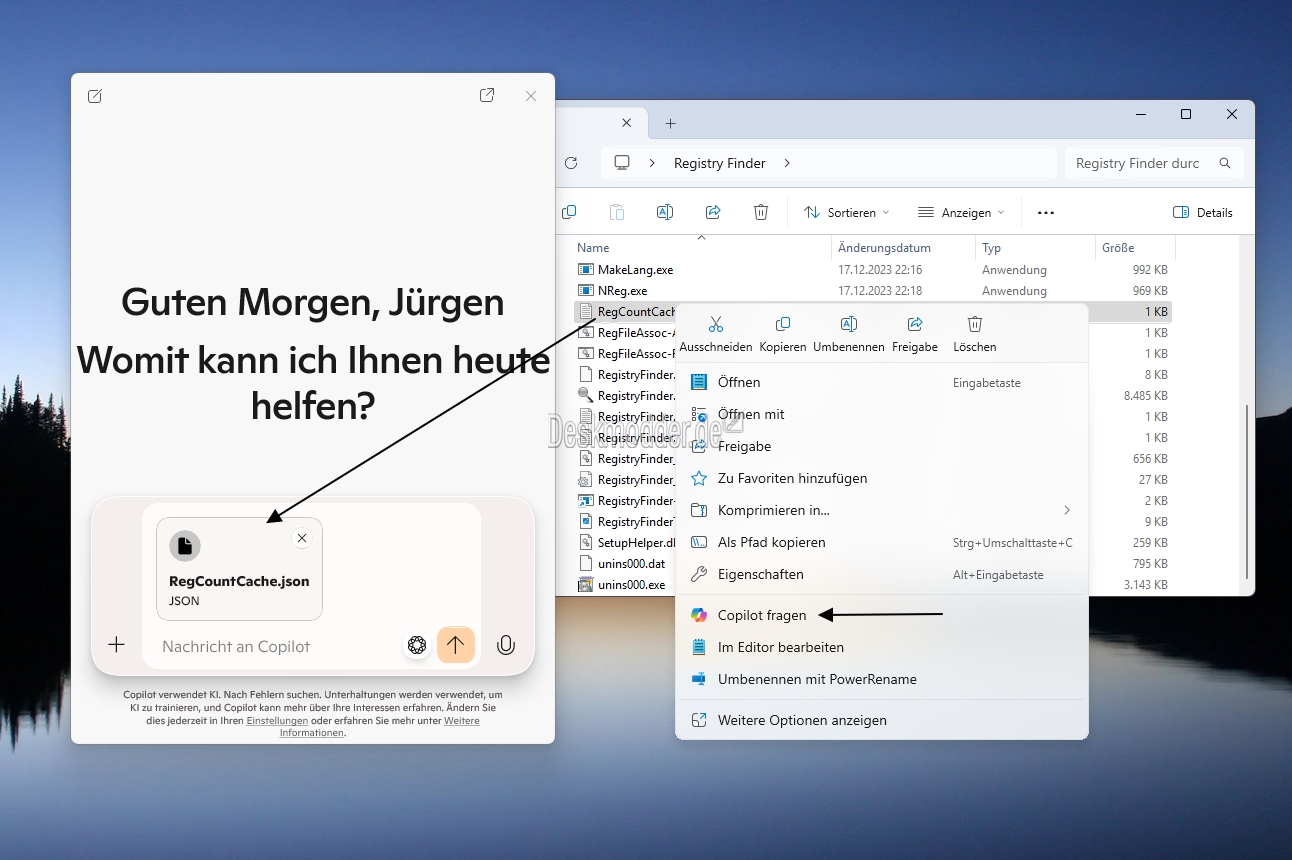Viewport: 1292px width, 860px height.
Task: Choose Öffnen mit from the context menu
Action: (881, 414)
